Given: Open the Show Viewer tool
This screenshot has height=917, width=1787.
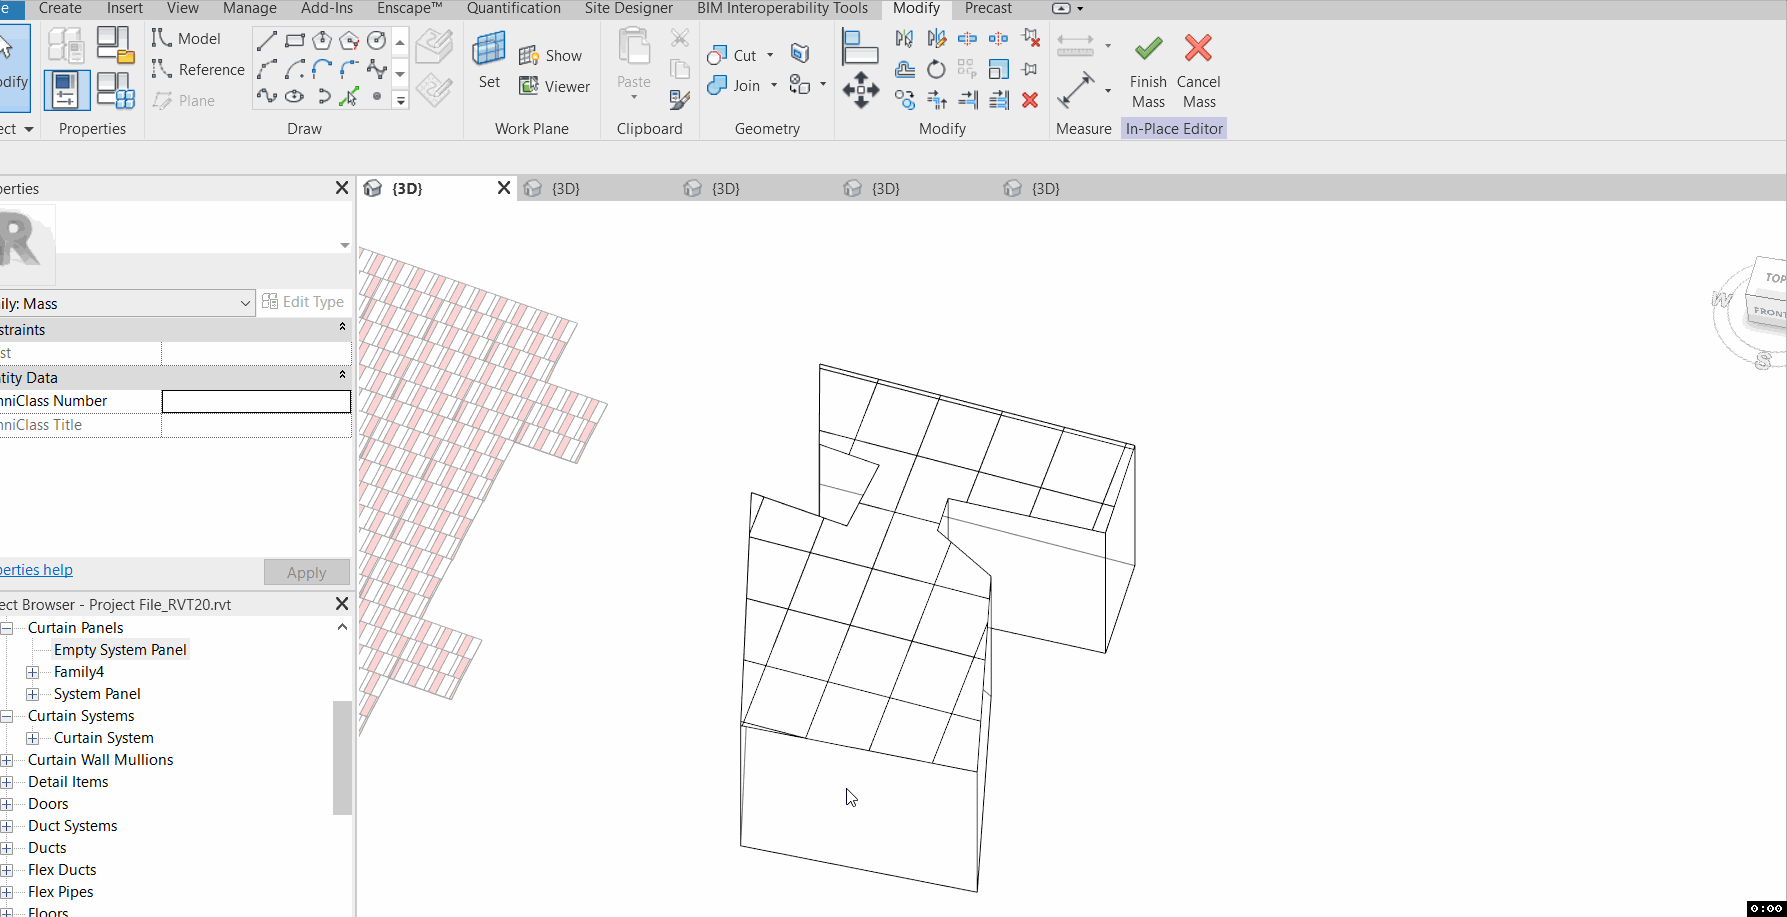Looking at the screenshot, I should tap(554, 86).
